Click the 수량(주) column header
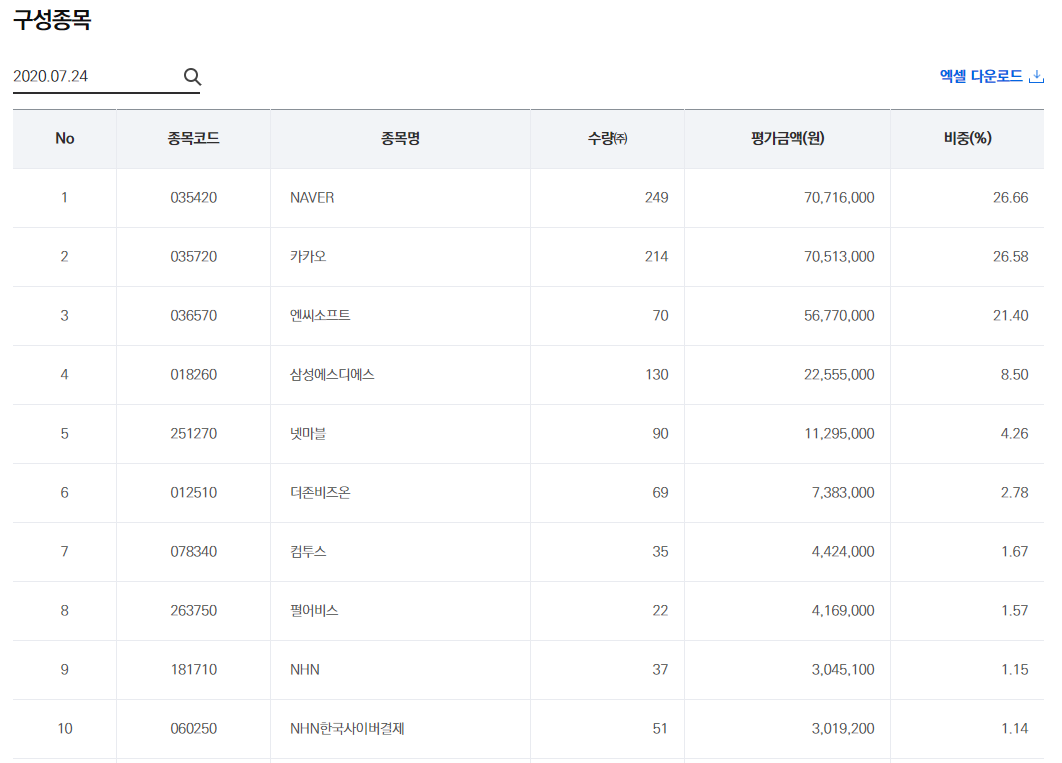 [607, 139]
